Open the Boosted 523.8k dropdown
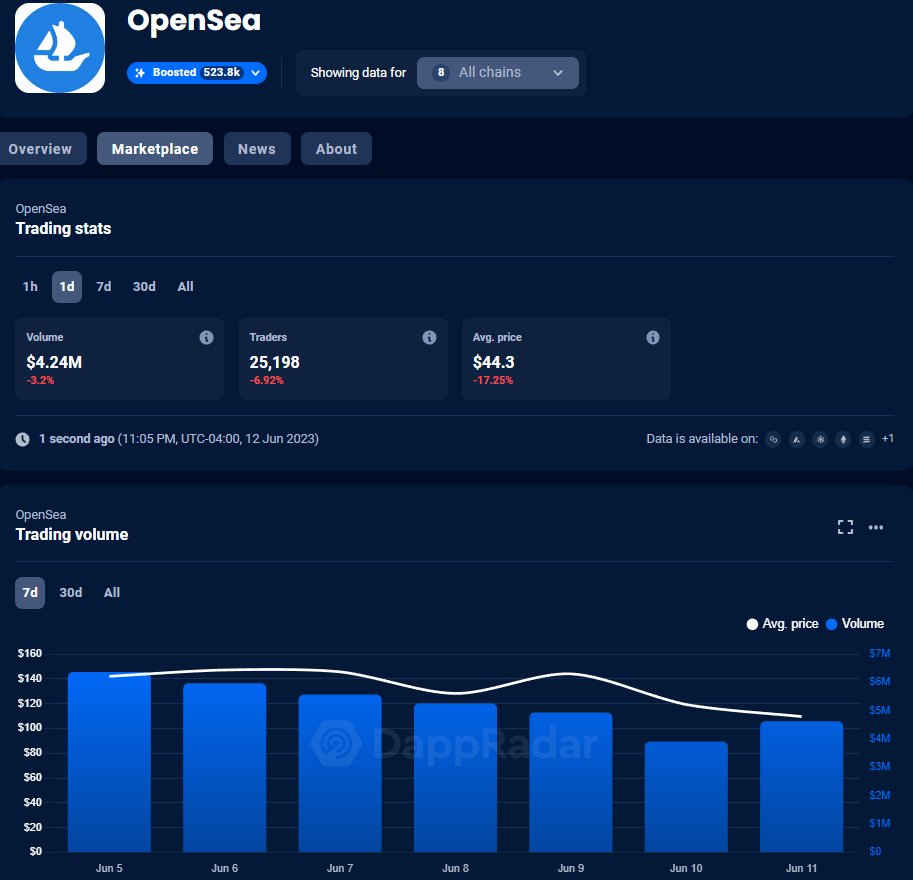 pos(197,73)
